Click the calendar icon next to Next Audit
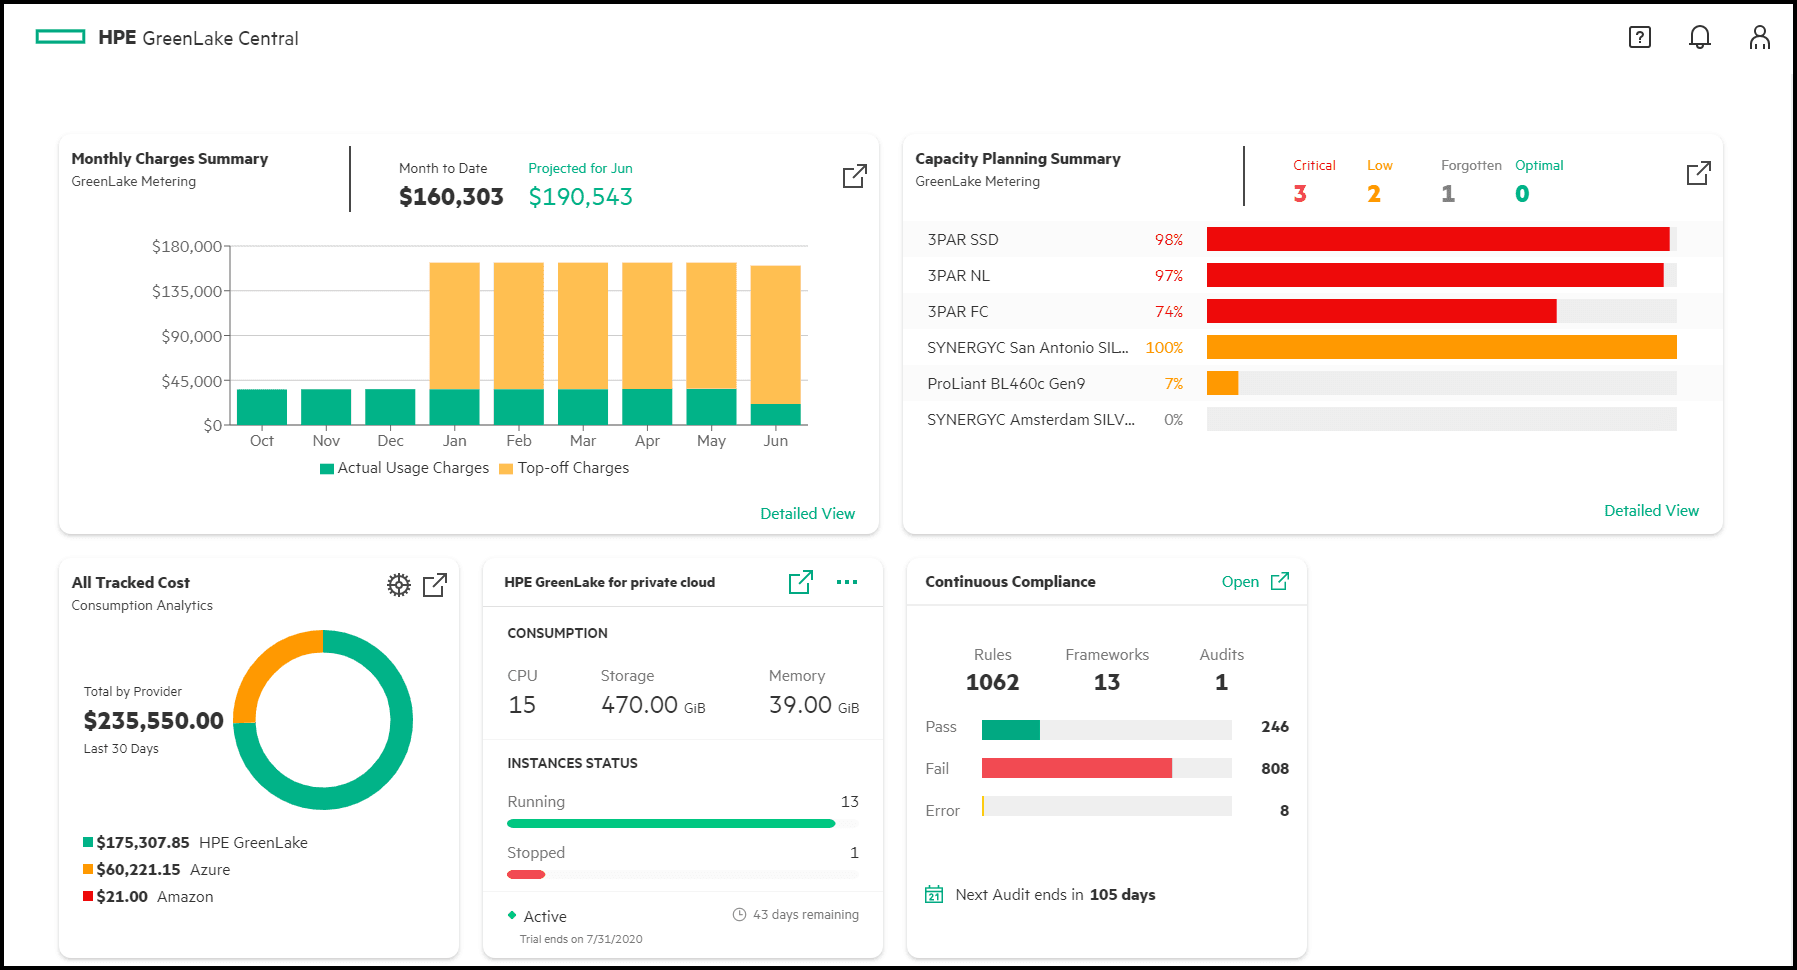1797x970 pixels. point(933,895)
